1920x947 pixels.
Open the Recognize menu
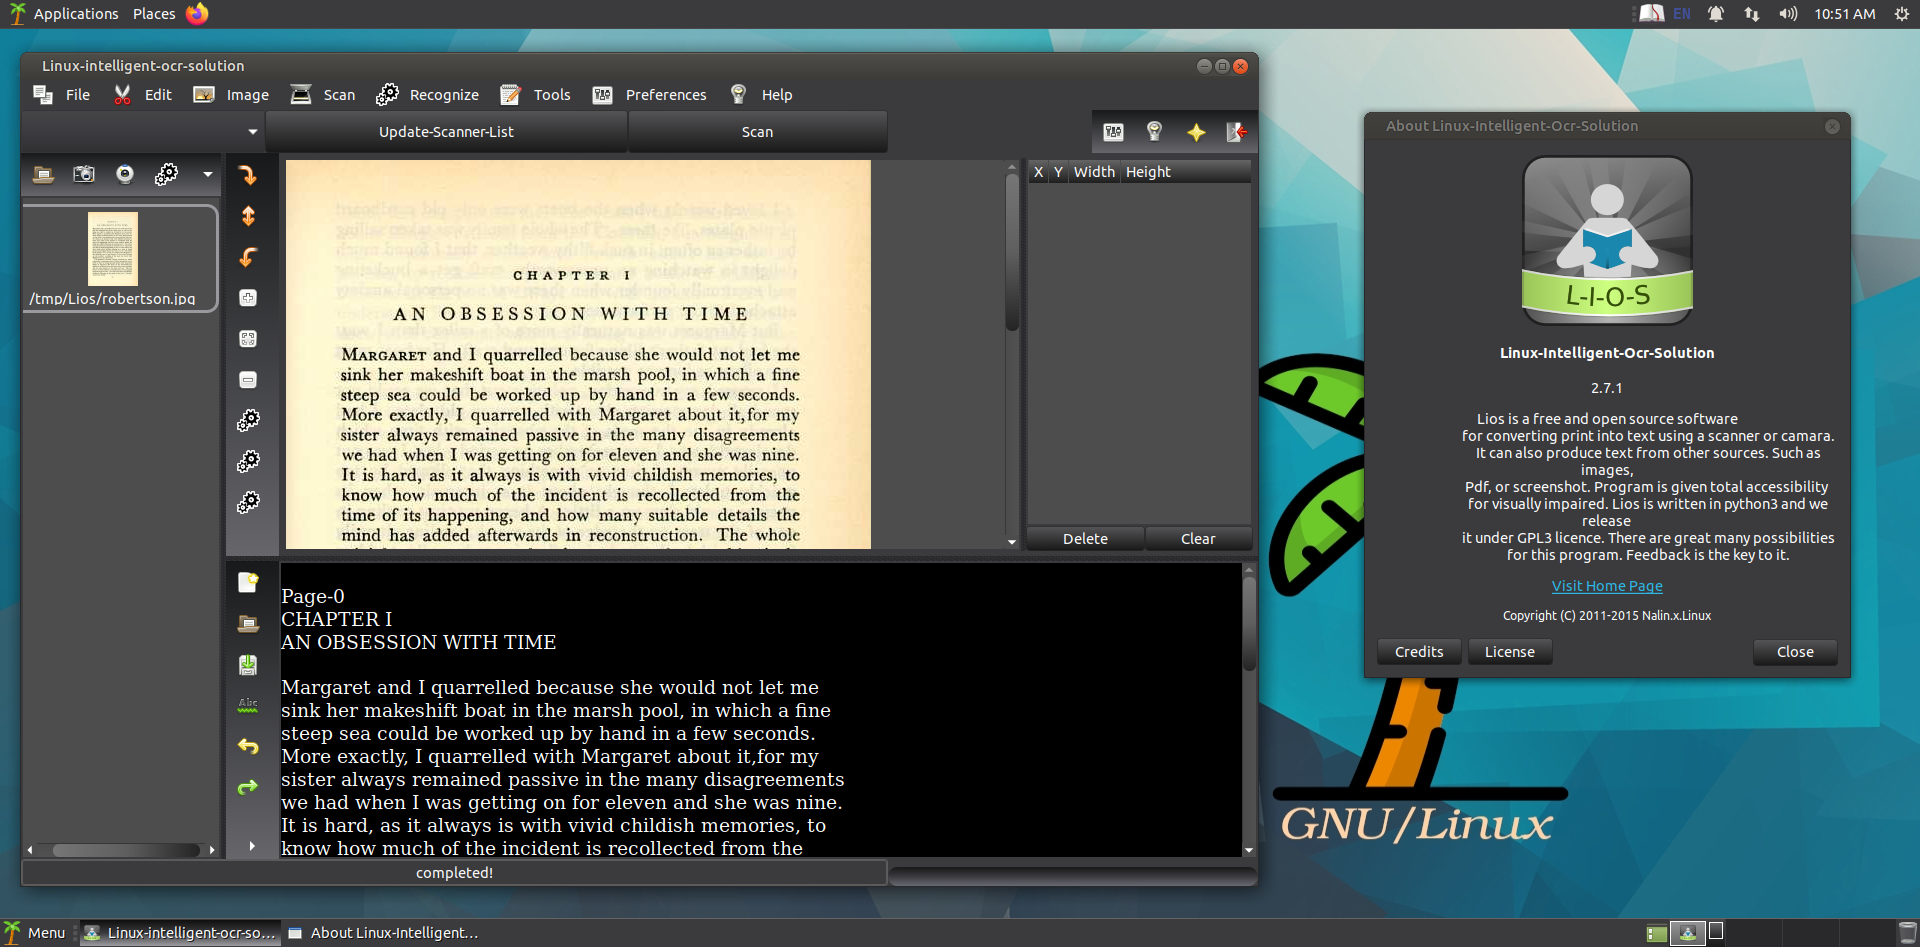(427, 95)
